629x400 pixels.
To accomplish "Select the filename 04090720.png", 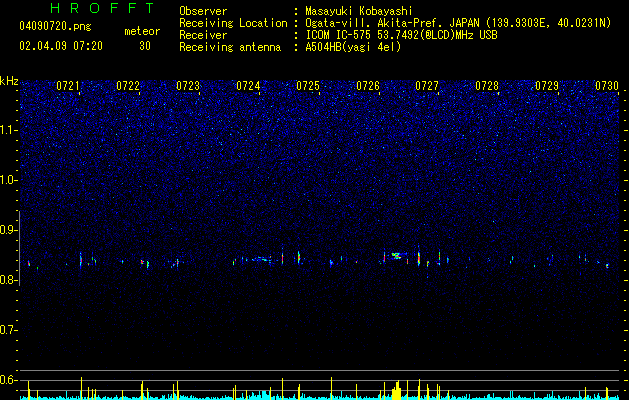I will tap(55, 26).
